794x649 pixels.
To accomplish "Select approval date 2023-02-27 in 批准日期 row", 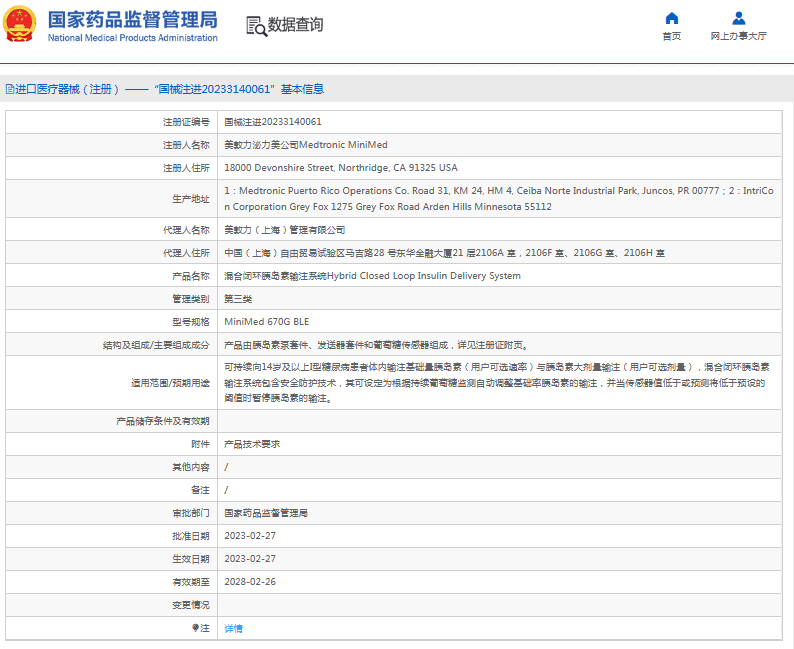I will click(499, 536).
